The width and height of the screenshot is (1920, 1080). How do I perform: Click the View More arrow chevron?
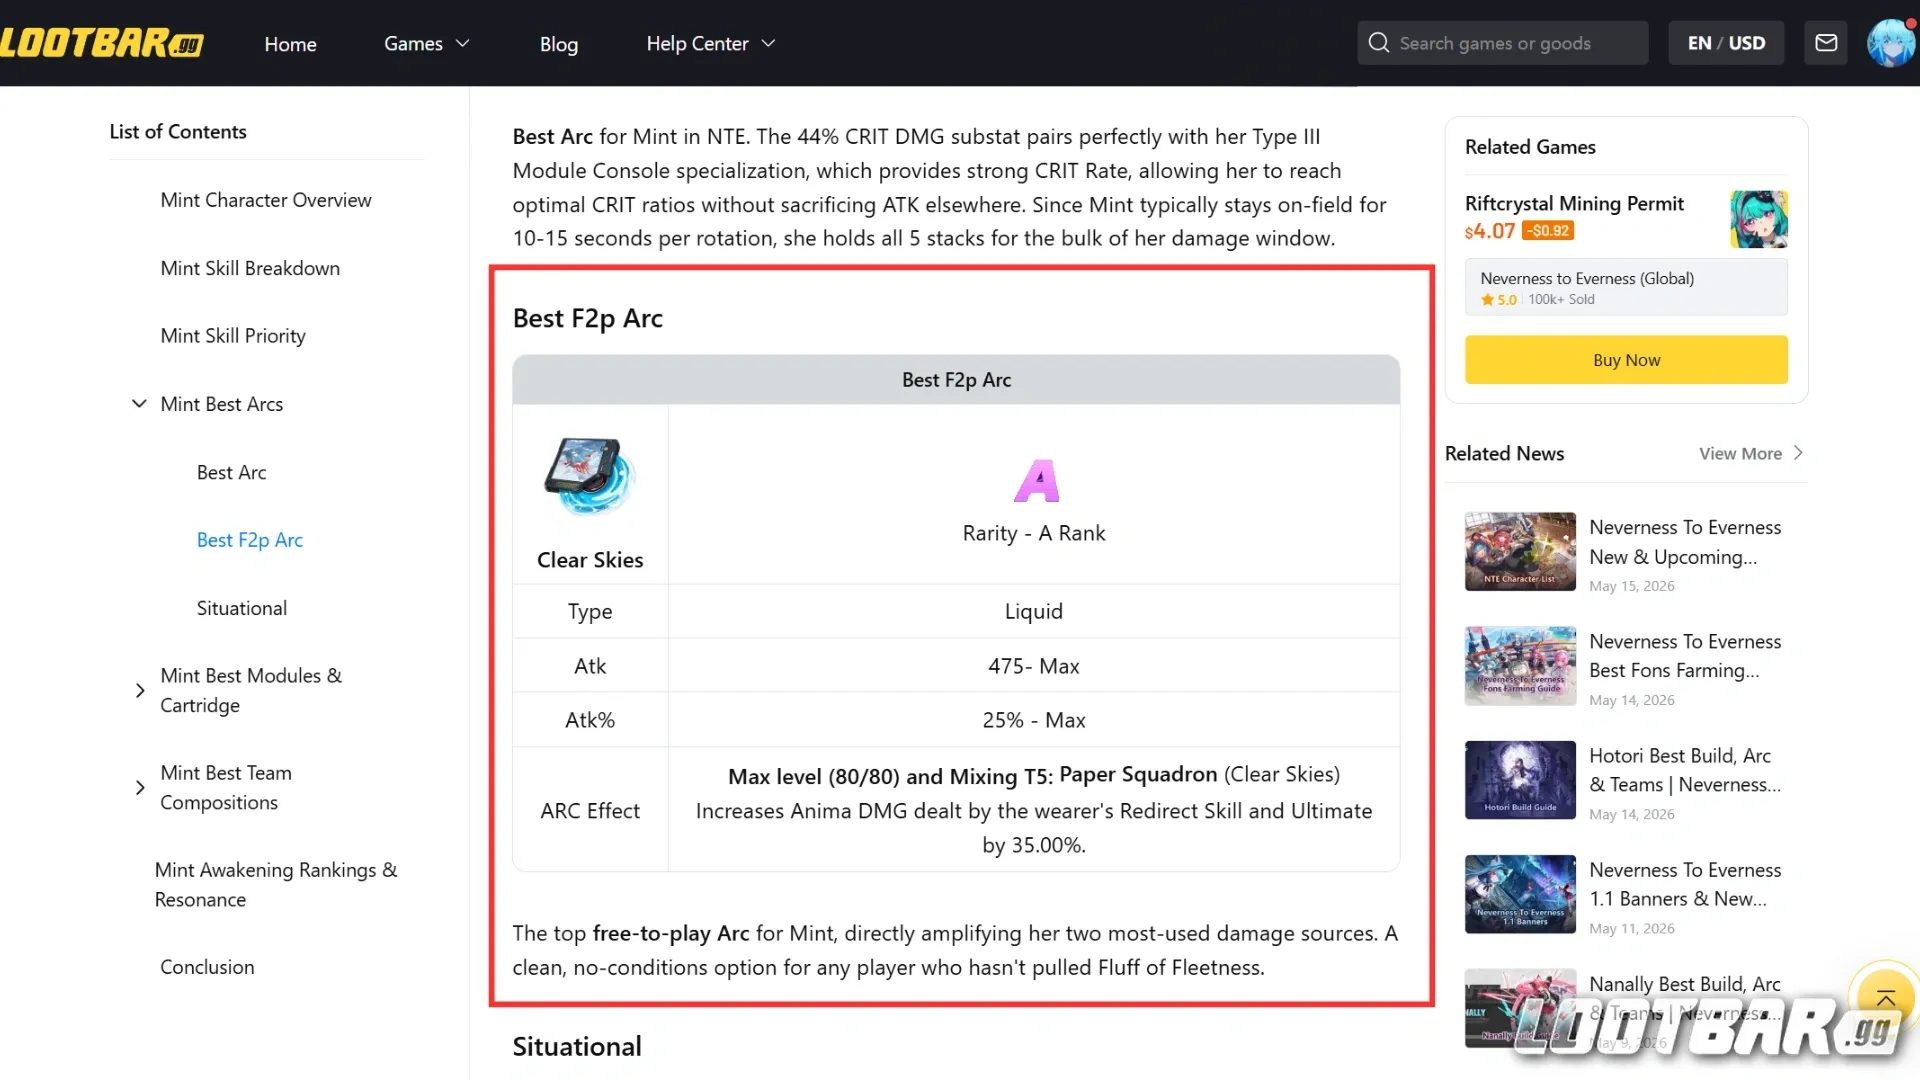coord(1798,453)
